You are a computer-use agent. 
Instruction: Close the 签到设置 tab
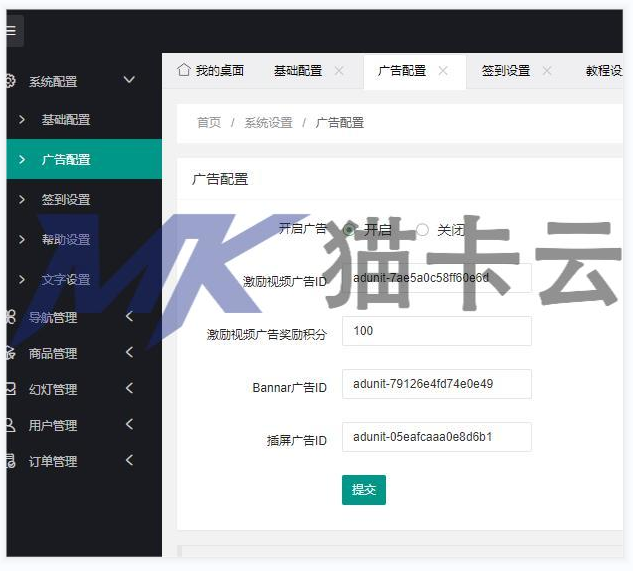547,71
